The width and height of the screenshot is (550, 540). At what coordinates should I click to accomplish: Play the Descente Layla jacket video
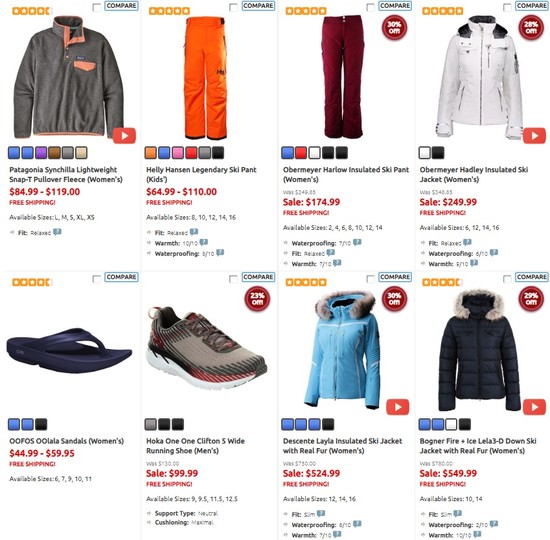397,407
